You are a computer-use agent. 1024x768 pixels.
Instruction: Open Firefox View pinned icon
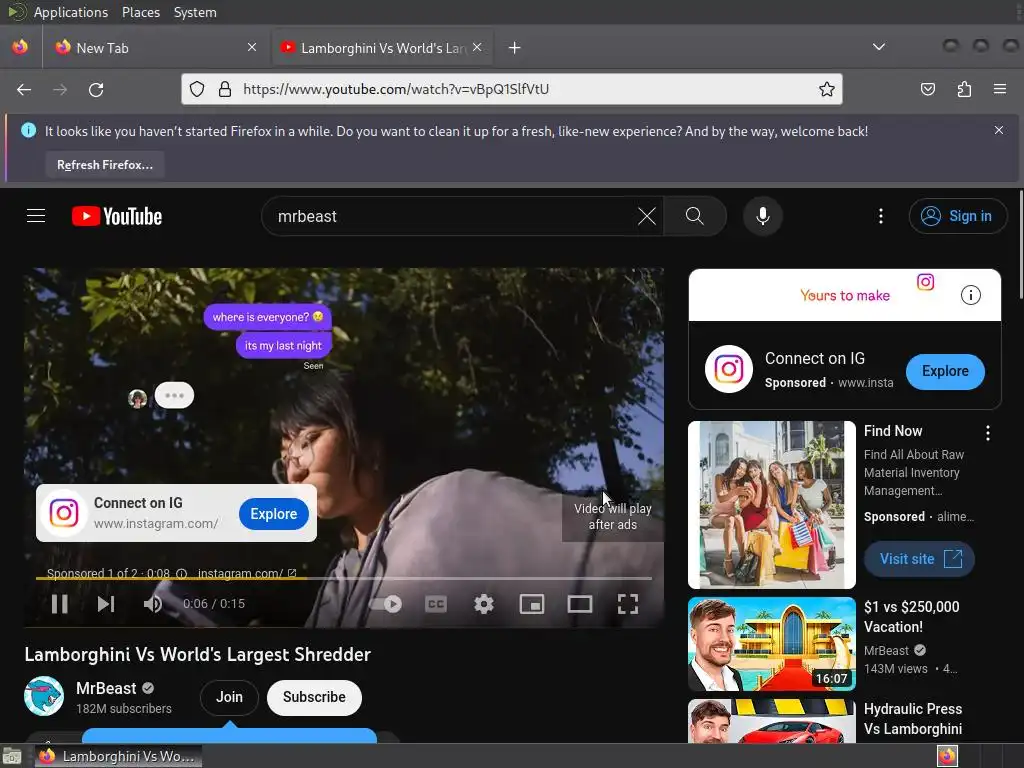coord(20,47)
